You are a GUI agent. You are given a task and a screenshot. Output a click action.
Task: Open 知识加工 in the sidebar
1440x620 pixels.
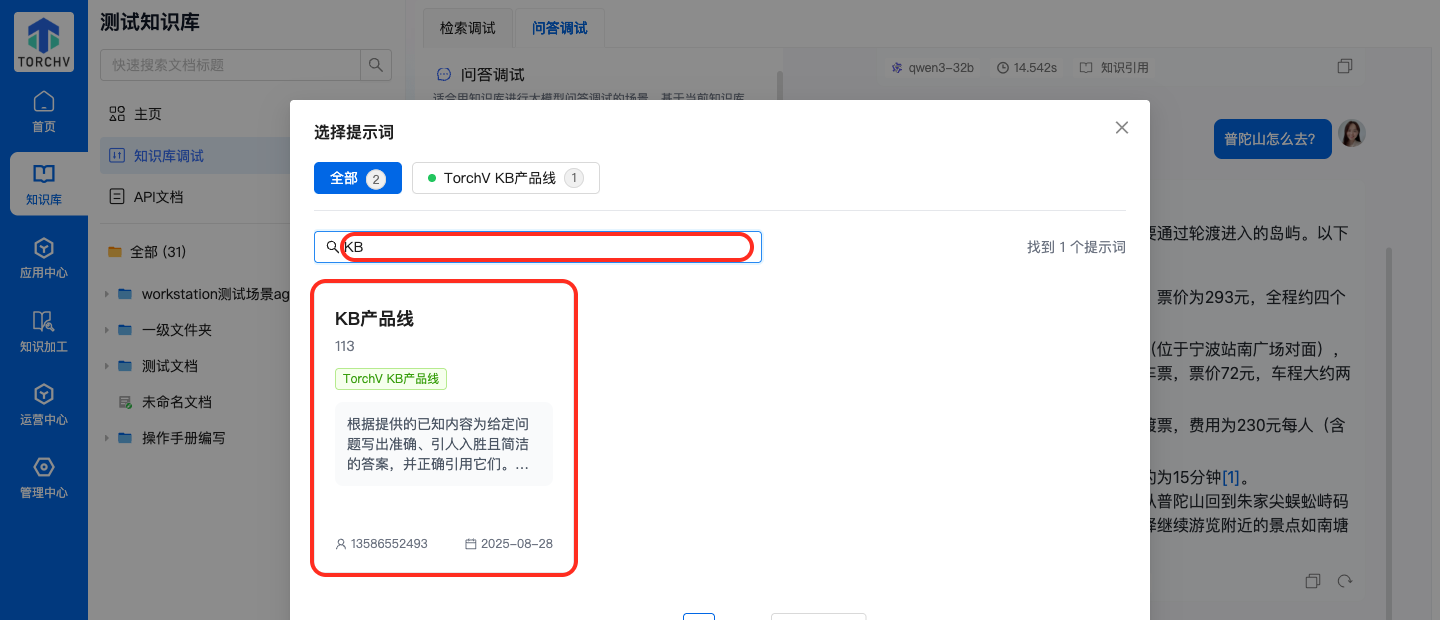coord(44,331)
